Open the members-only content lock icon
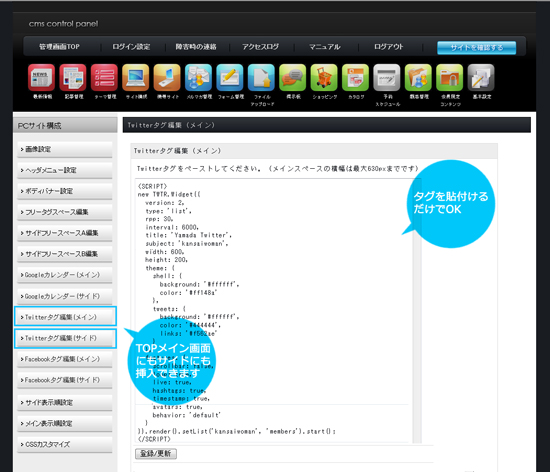Screen dimensions: 550x472 450,77
